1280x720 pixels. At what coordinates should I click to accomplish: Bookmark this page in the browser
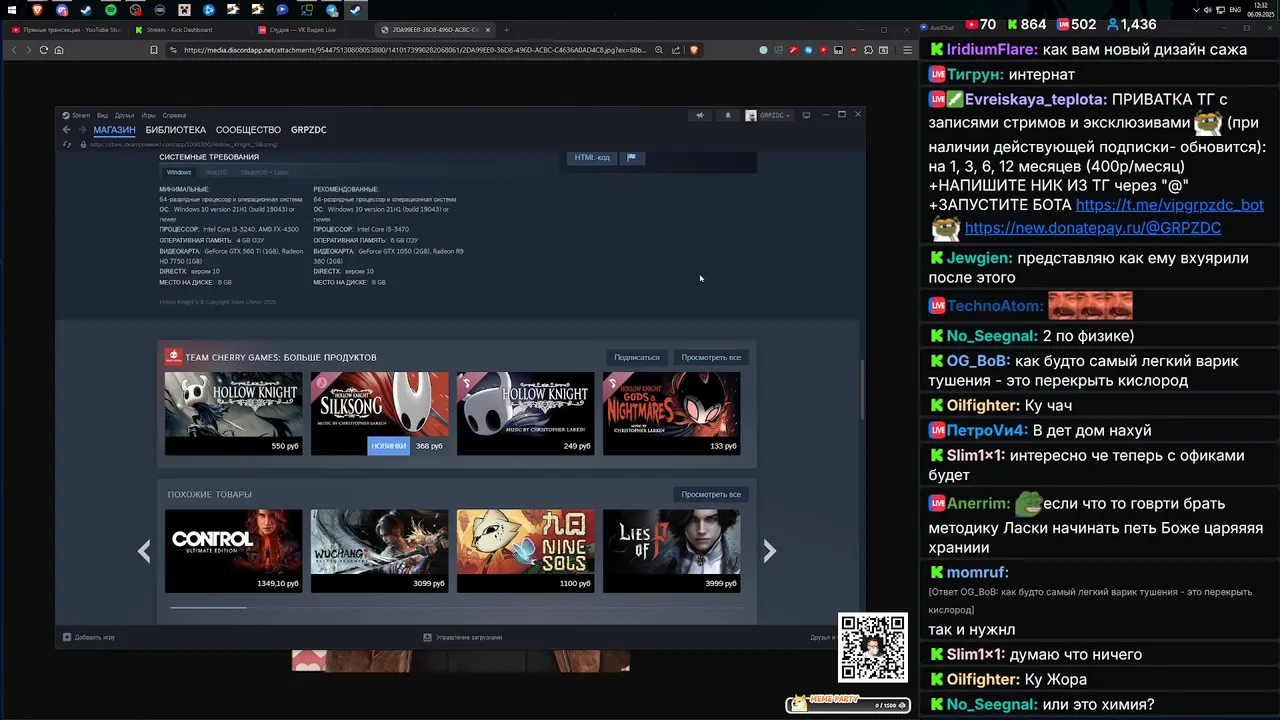tap(153, 50)
